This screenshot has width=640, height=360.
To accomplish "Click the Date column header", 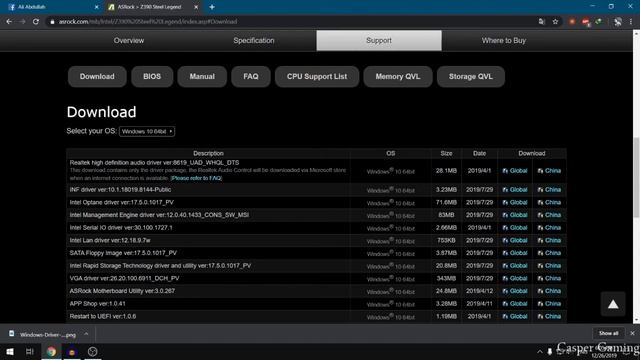I will [x=479, y=153].
